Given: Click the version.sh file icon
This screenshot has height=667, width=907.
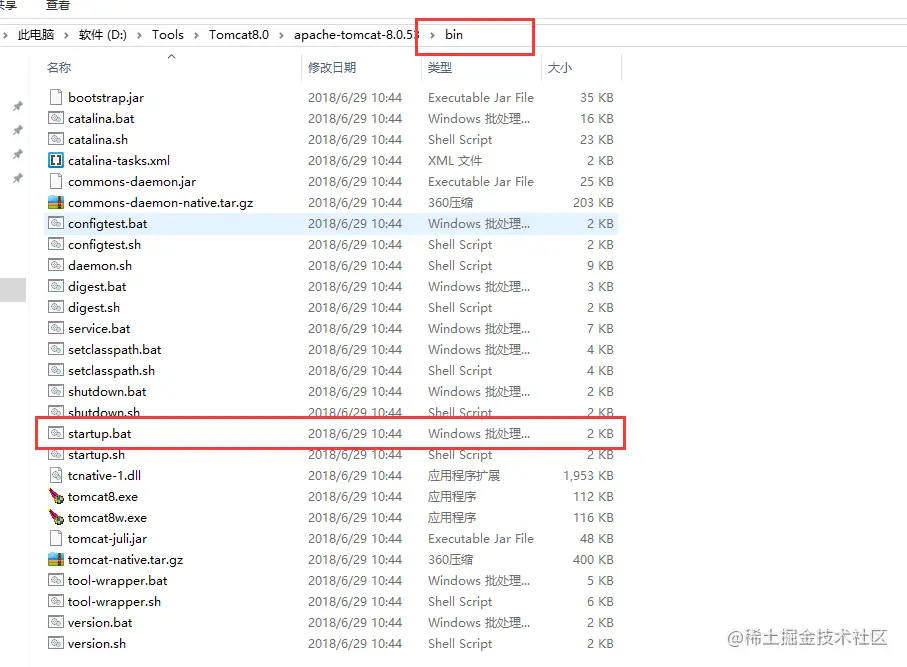Looking at the screenshot, I should [56, 643].
